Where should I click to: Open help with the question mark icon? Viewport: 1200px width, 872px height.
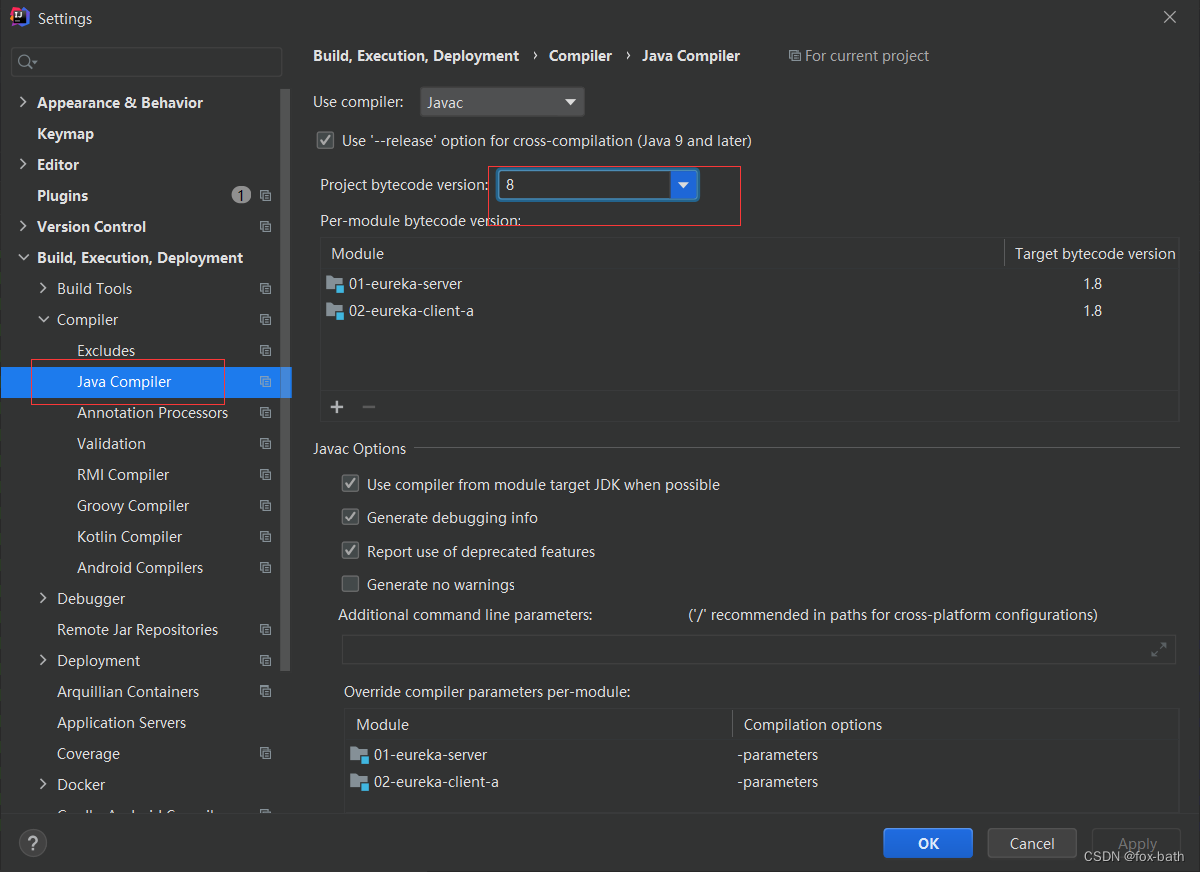point(33,843)
